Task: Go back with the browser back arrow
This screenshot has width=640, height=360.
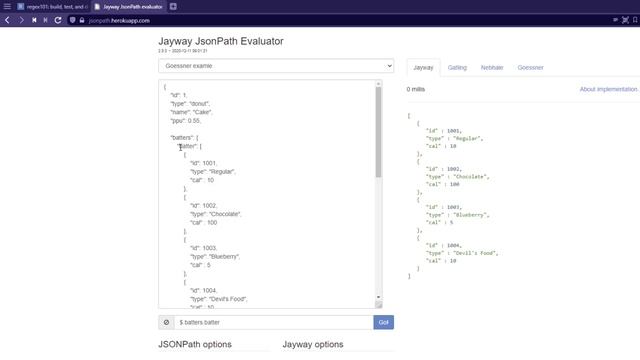Action: [x=7, y=20]
